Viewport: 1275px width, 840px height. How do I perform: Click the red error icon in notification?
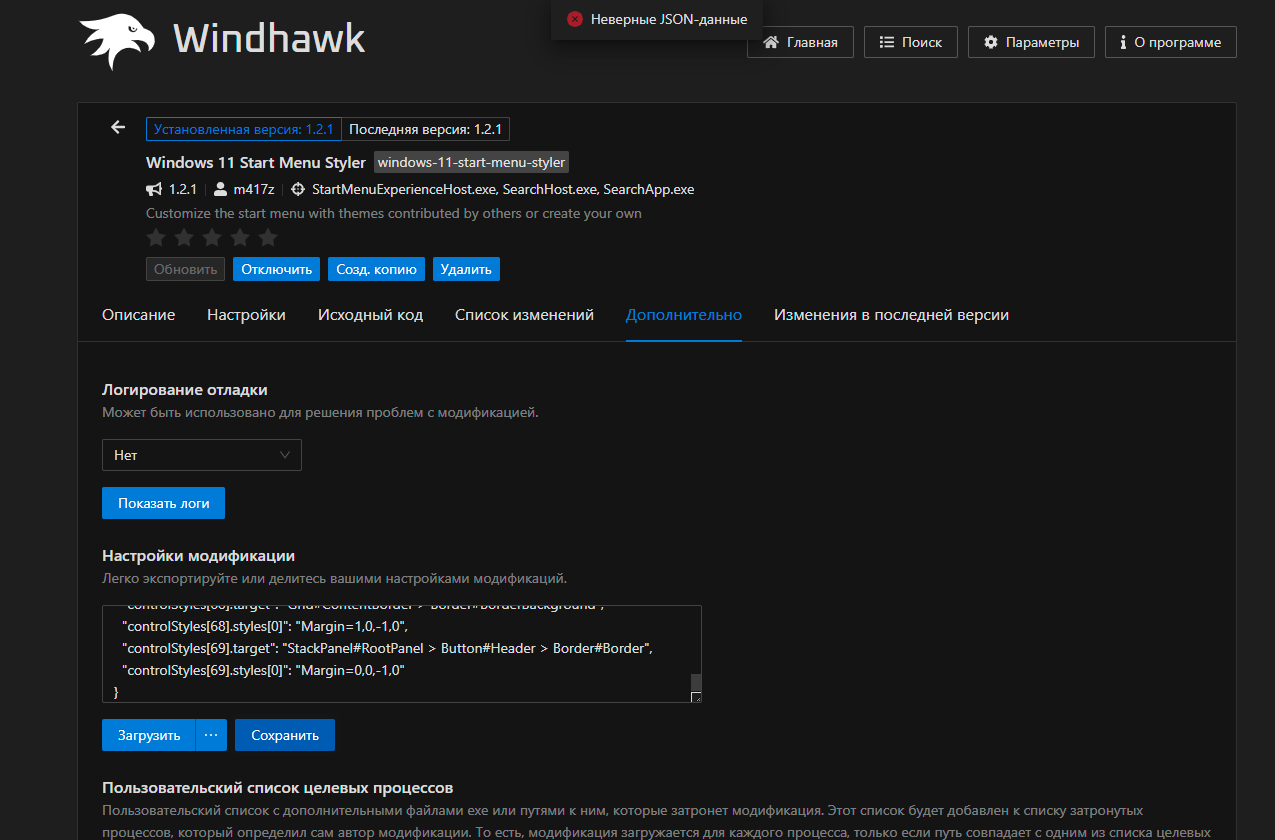pyautogui.click(x=575, y=19)
